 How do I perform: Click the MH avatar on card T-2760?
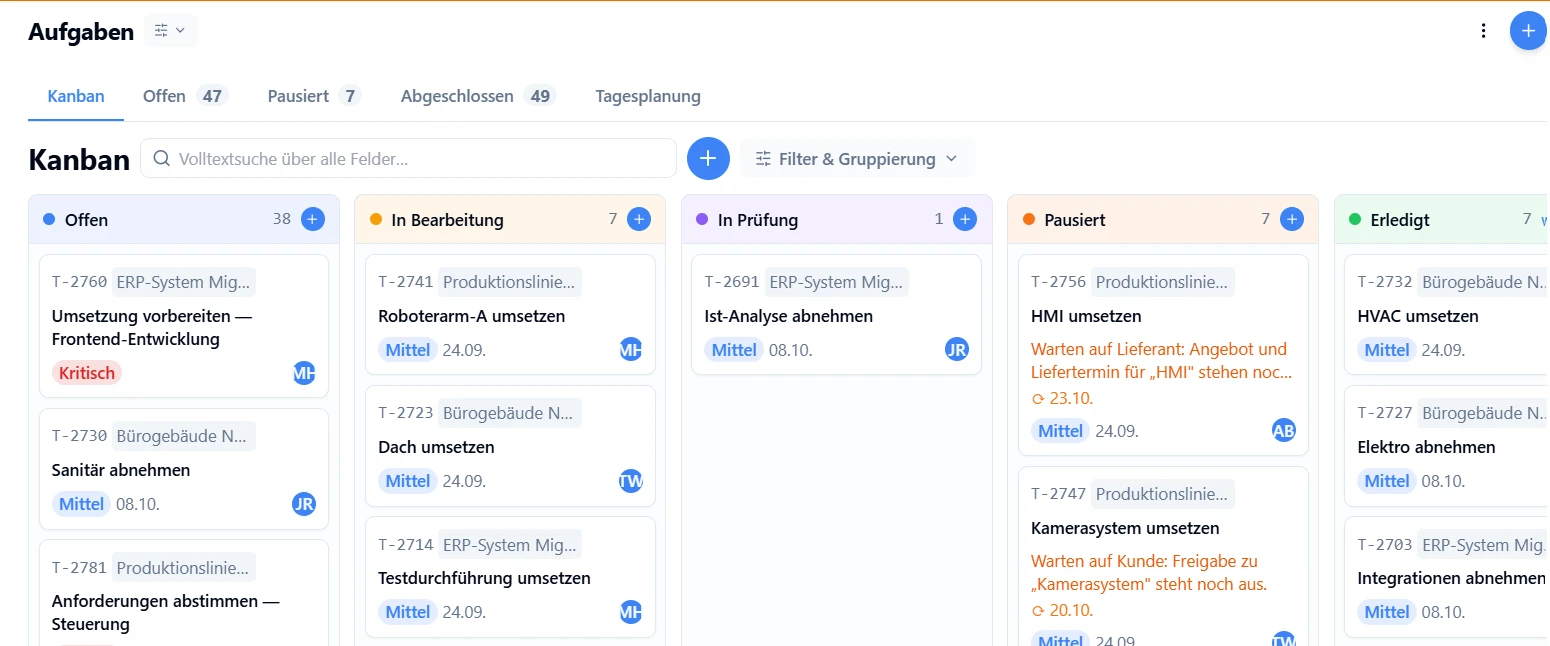(304, 373)
